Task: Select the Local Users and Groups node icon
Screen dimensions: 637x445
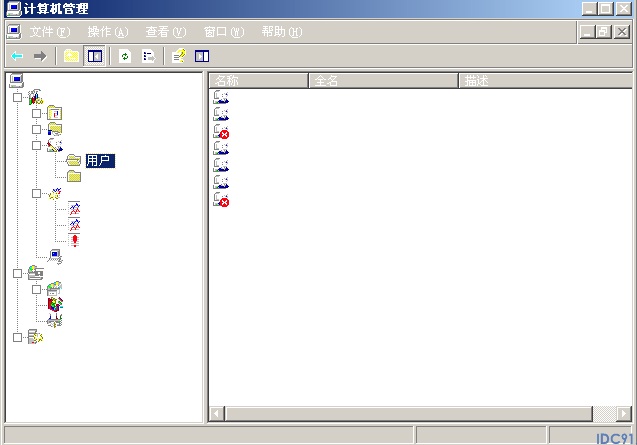Action: (x=55, y=145)
